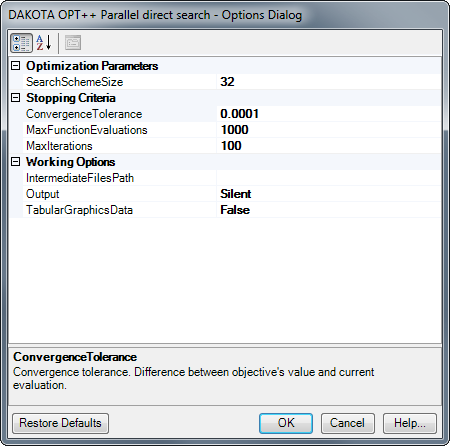This screenshot has height=446, width=450.
Task: Confirm settings with the OK button
Action: [286, 423]
